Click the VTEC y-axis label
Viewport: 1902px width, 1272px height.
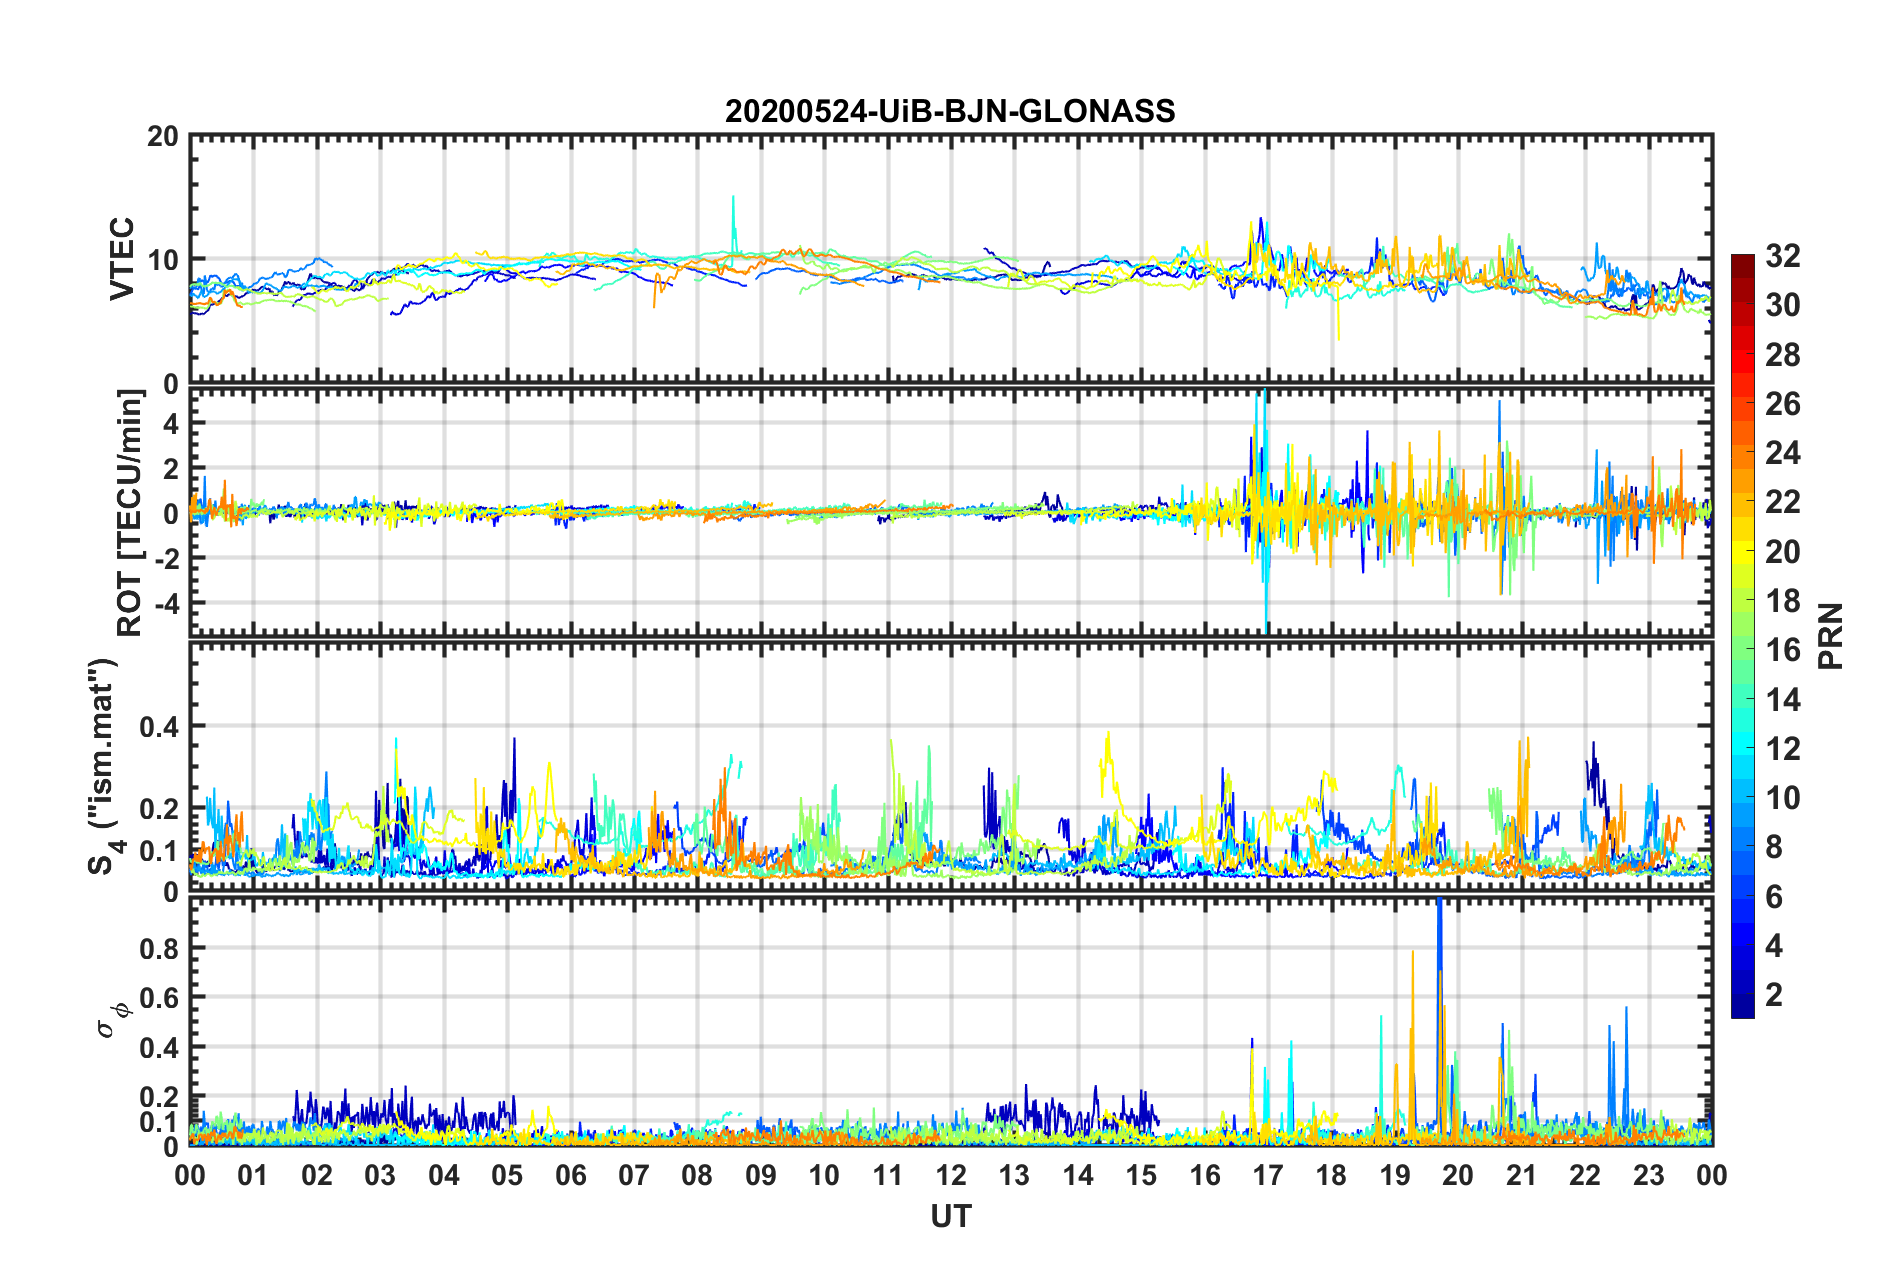pyautogui.click(x=122, y=259)
